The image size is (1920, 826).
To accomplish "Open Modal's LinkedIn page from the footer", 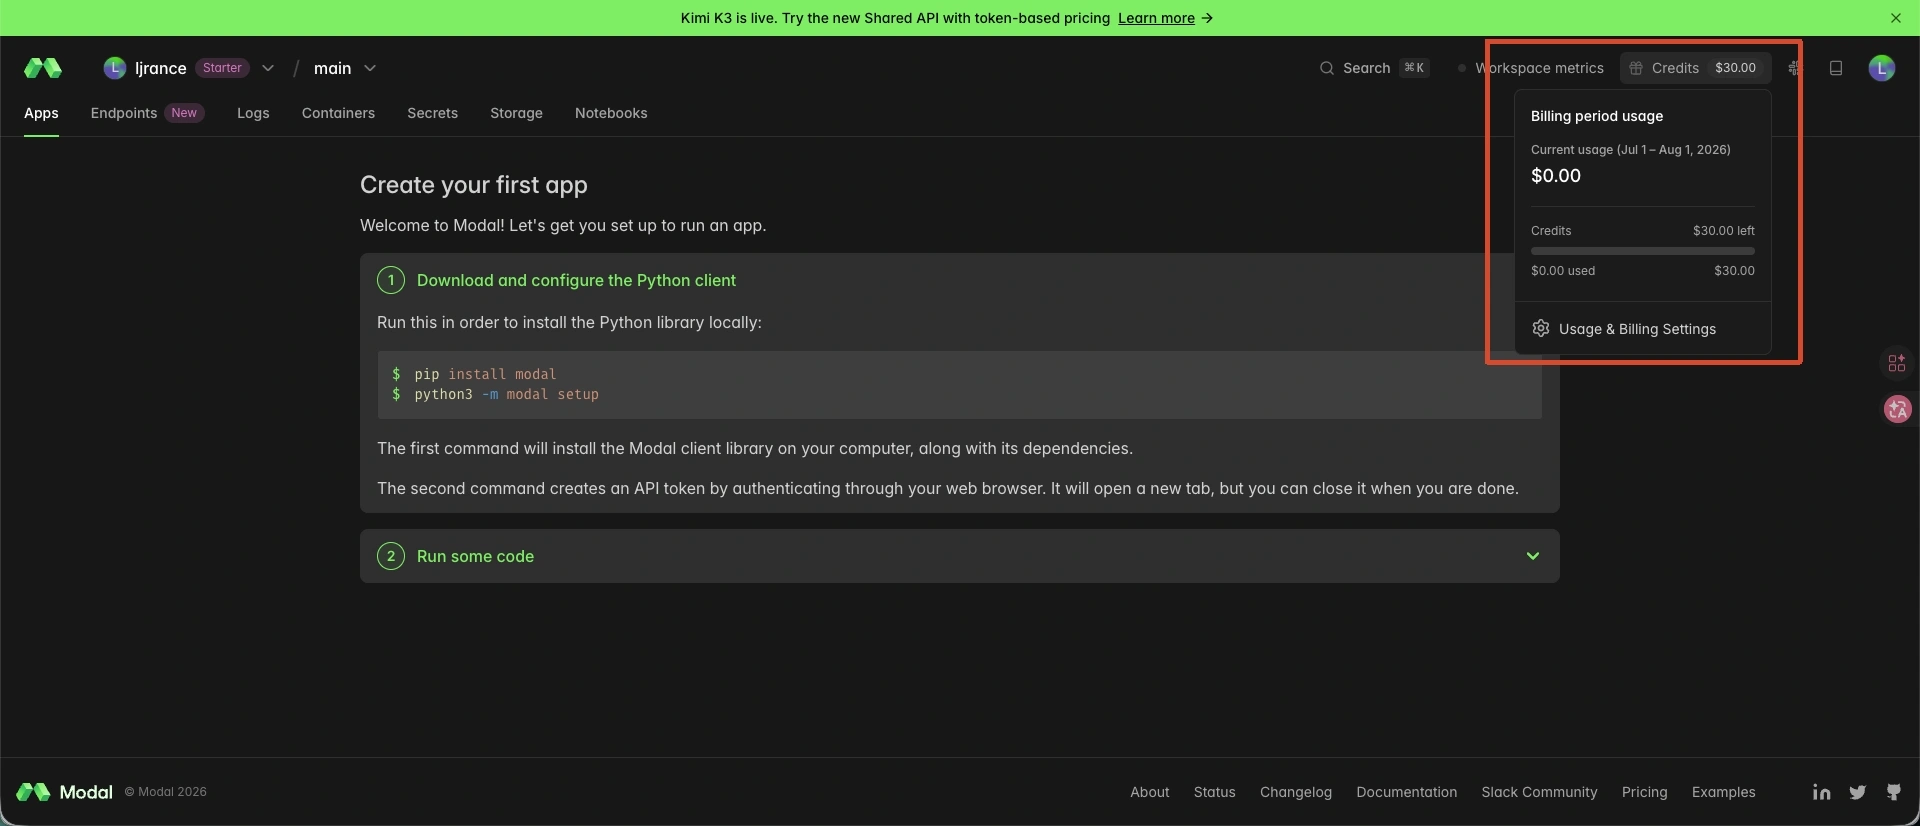I will pyautogui.click(x=1822, y=792).
